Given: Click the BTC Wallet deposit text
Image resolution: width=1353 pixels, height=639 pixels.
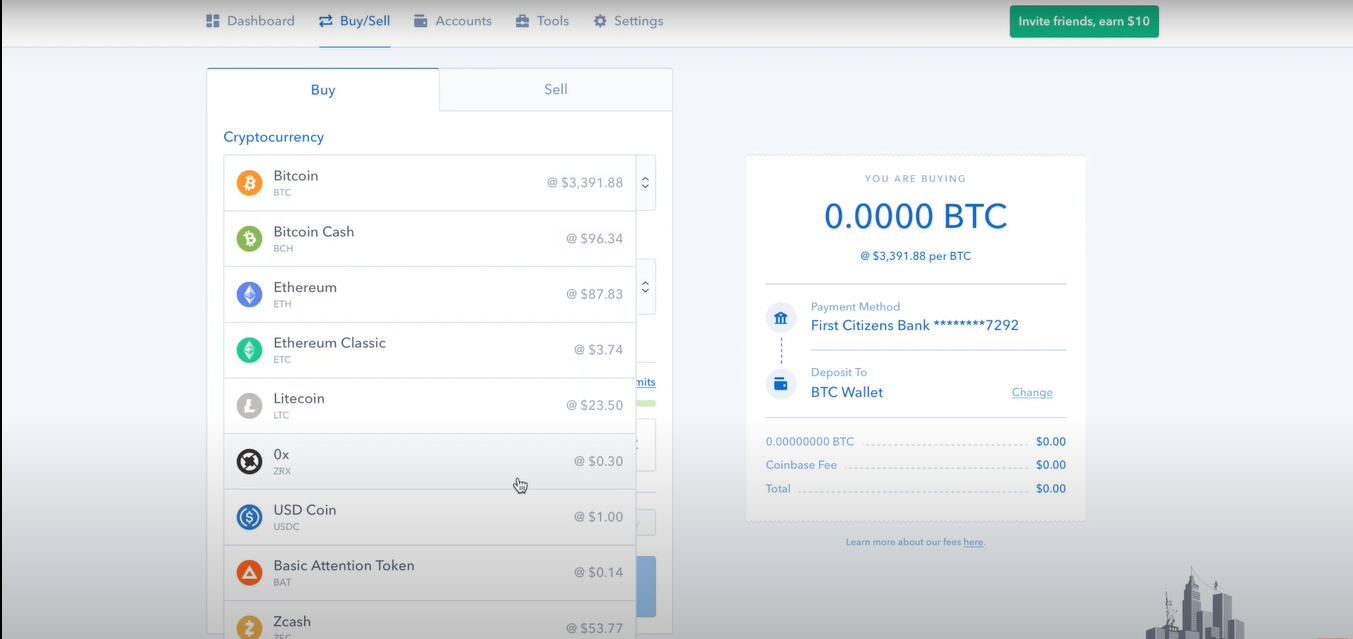Looking at the screenshot, I should click(x=847, y=392).
